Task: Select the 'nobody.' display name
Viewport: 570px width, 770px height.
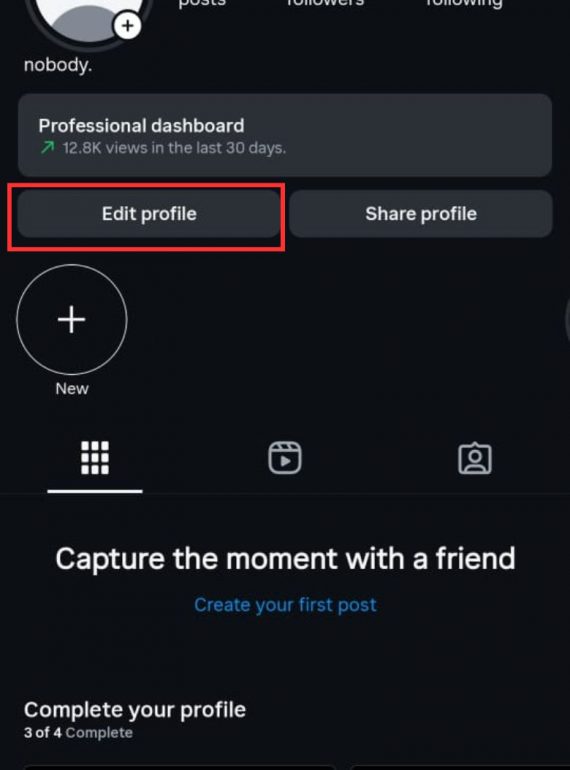Action: [58, 65]
